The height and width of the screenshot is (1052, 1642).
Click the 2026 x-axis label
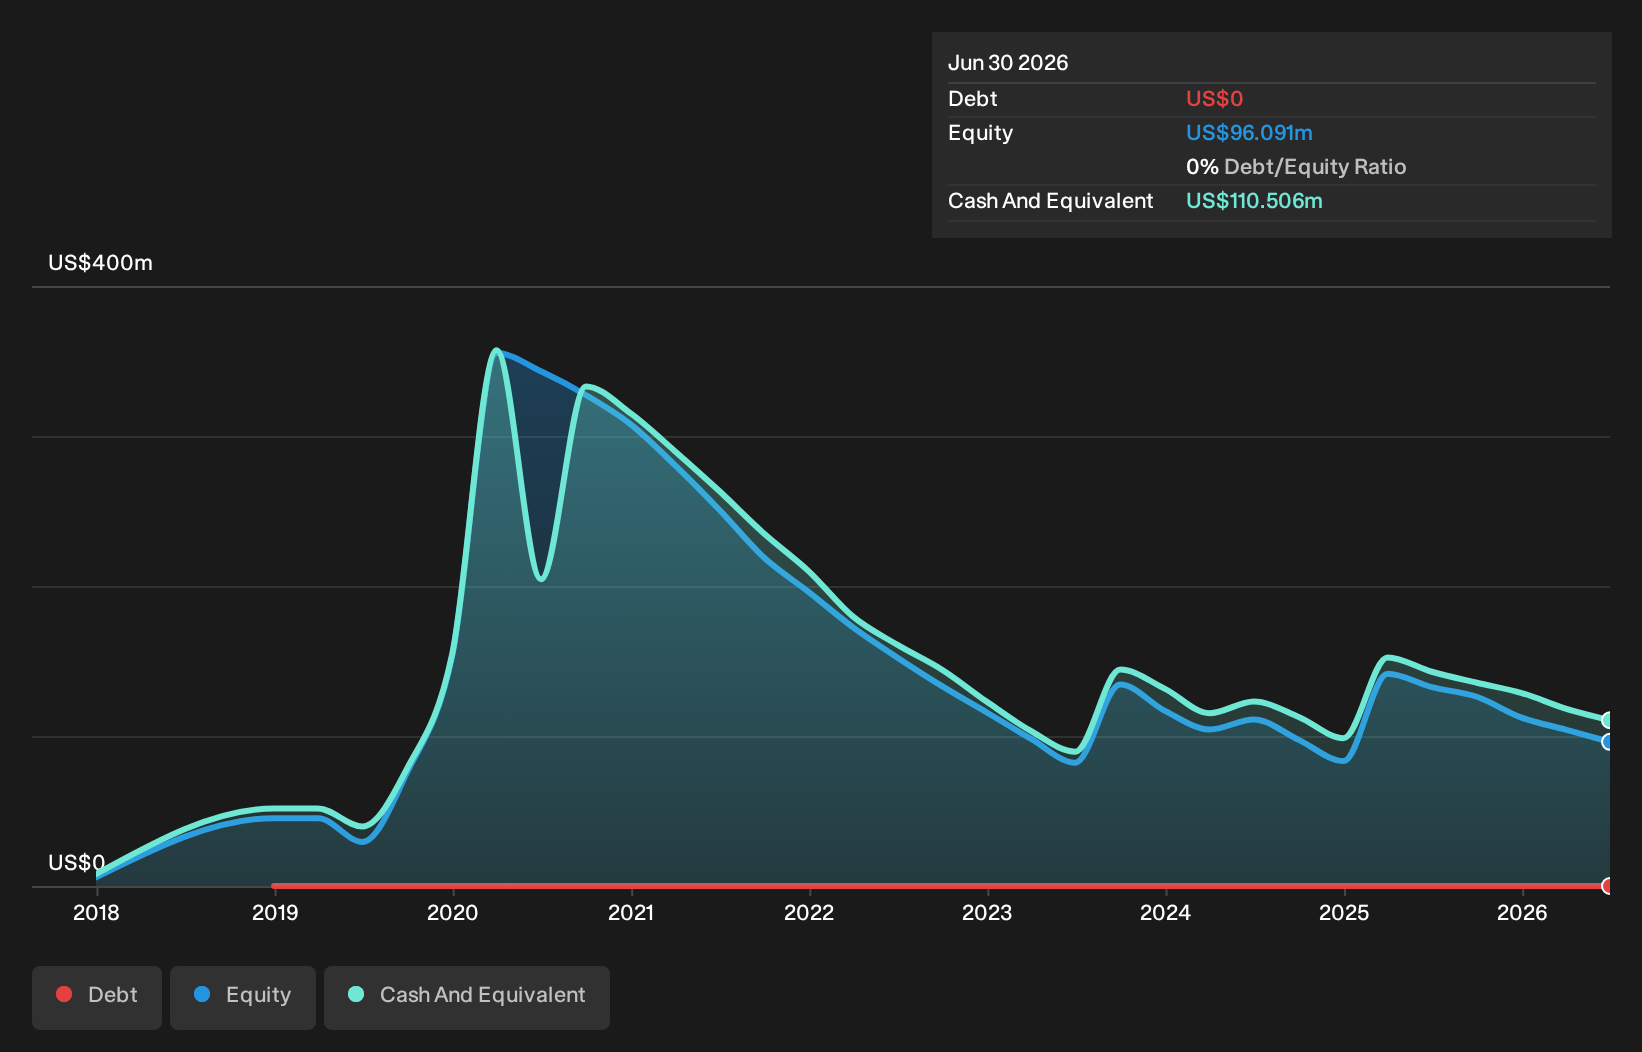click(1522, 913)
